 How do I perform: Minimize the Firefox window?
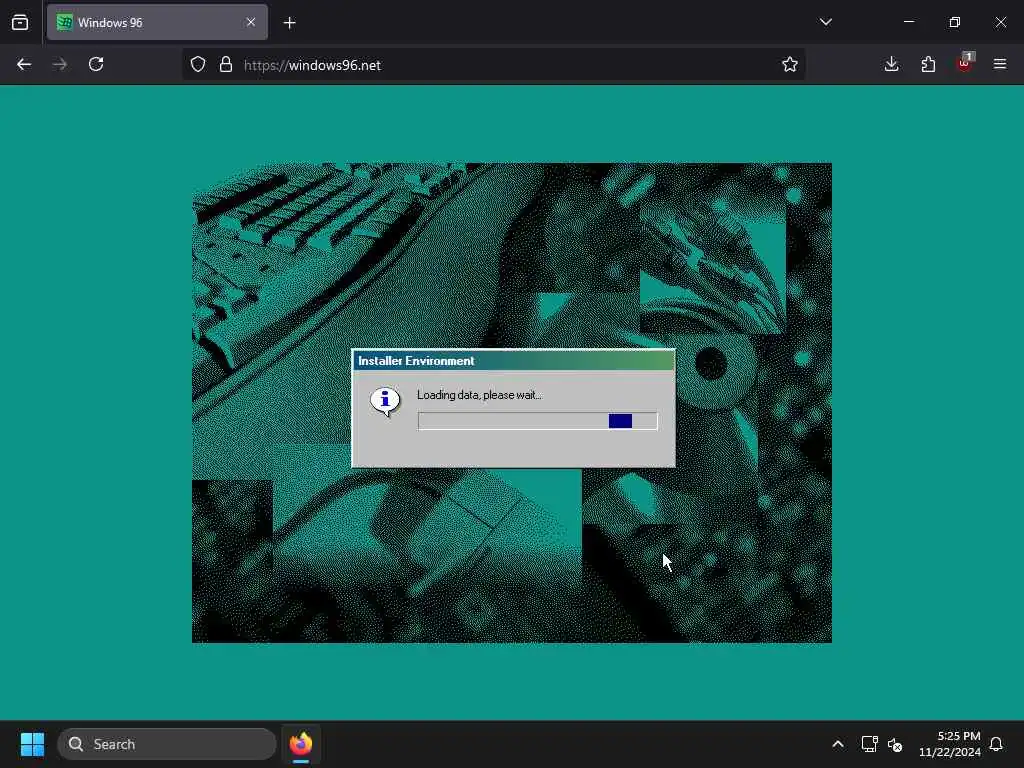tap(909, 22)
